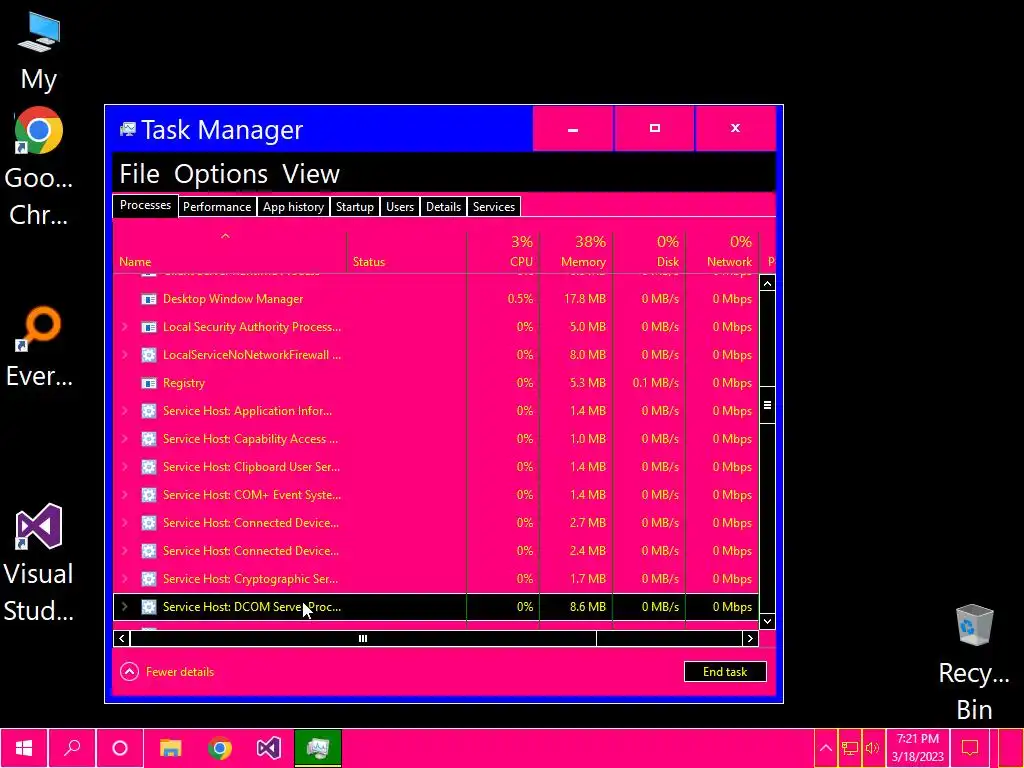Screen dimensions: 1024x768
Task: Sort processes by Memory column
Action: [576, 251]
